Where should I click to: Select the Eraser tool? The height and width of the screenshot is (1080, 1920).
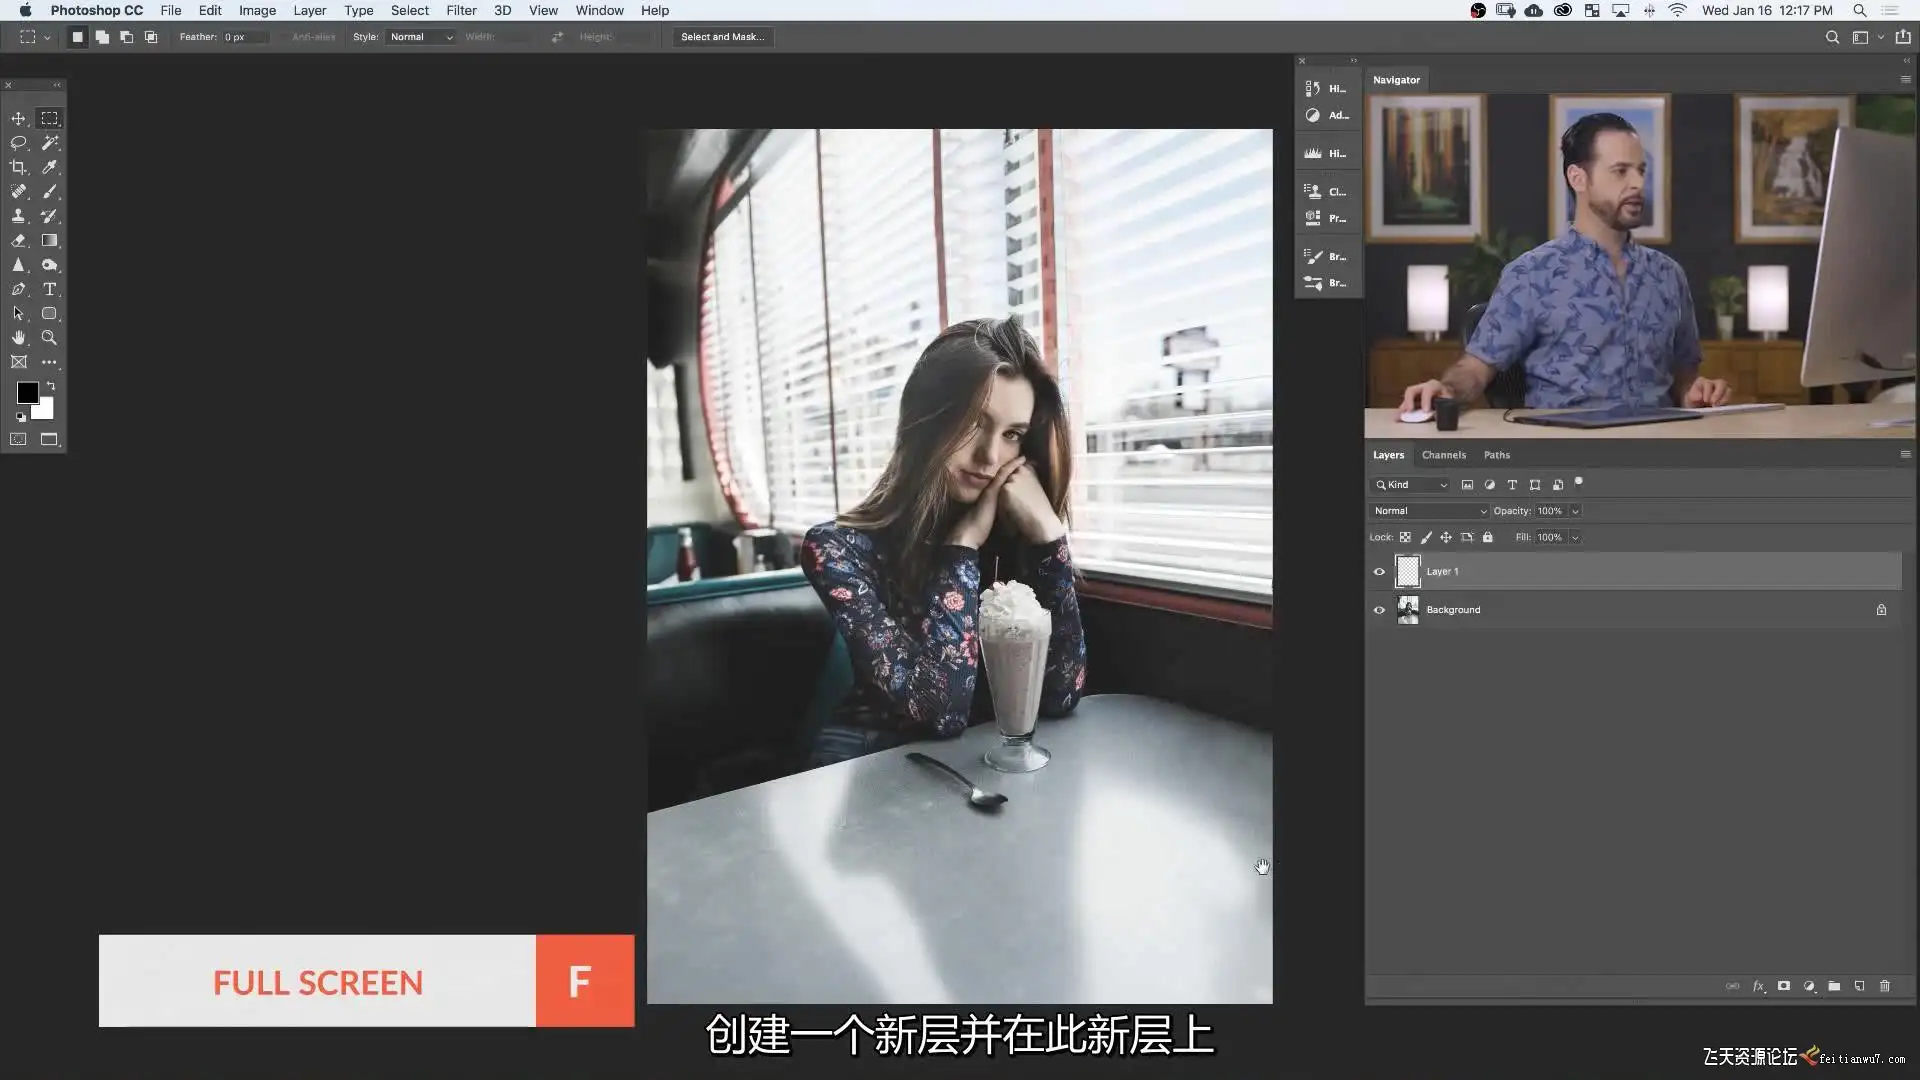[18, 241]
